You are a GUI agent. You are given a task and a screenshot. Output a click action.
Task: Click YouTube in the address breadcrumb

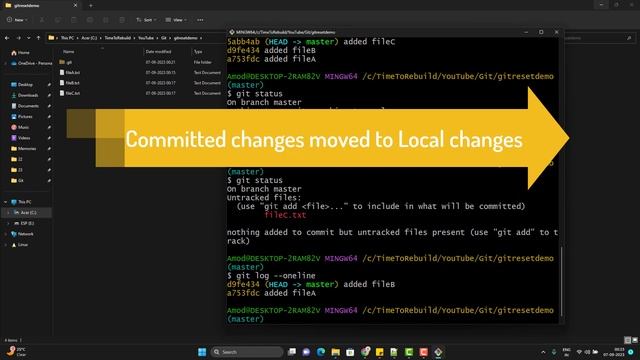pyautogui.click(x=146, y=38)
